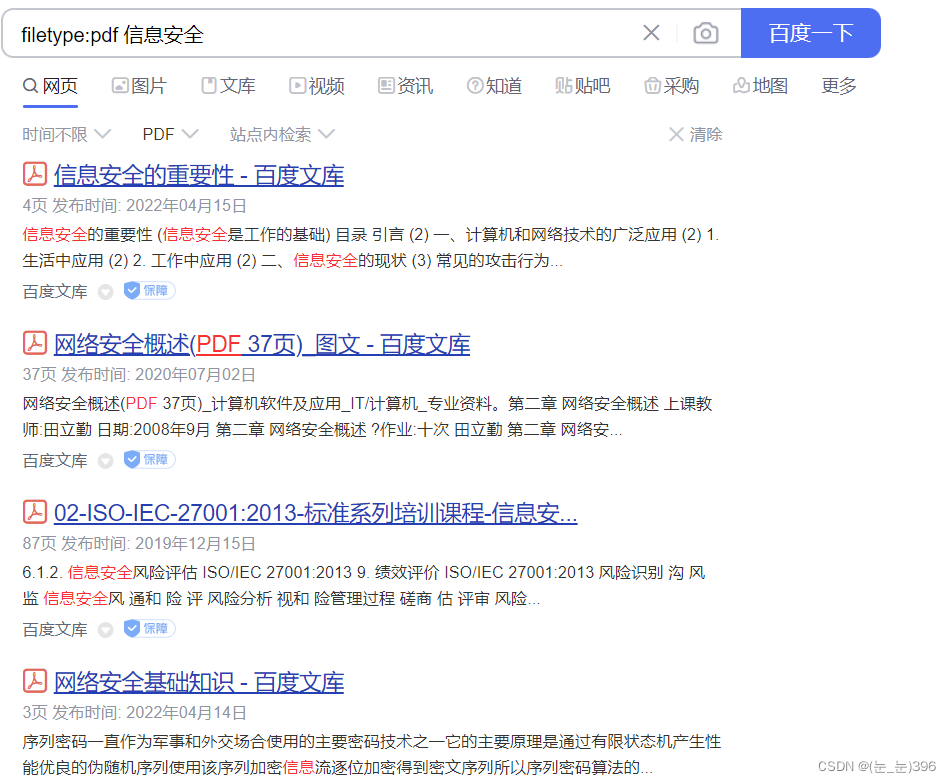The height and width of the screenshot is (783, 951).
Task: Open the 资讯 tab
Action: [x=405, y=86]
